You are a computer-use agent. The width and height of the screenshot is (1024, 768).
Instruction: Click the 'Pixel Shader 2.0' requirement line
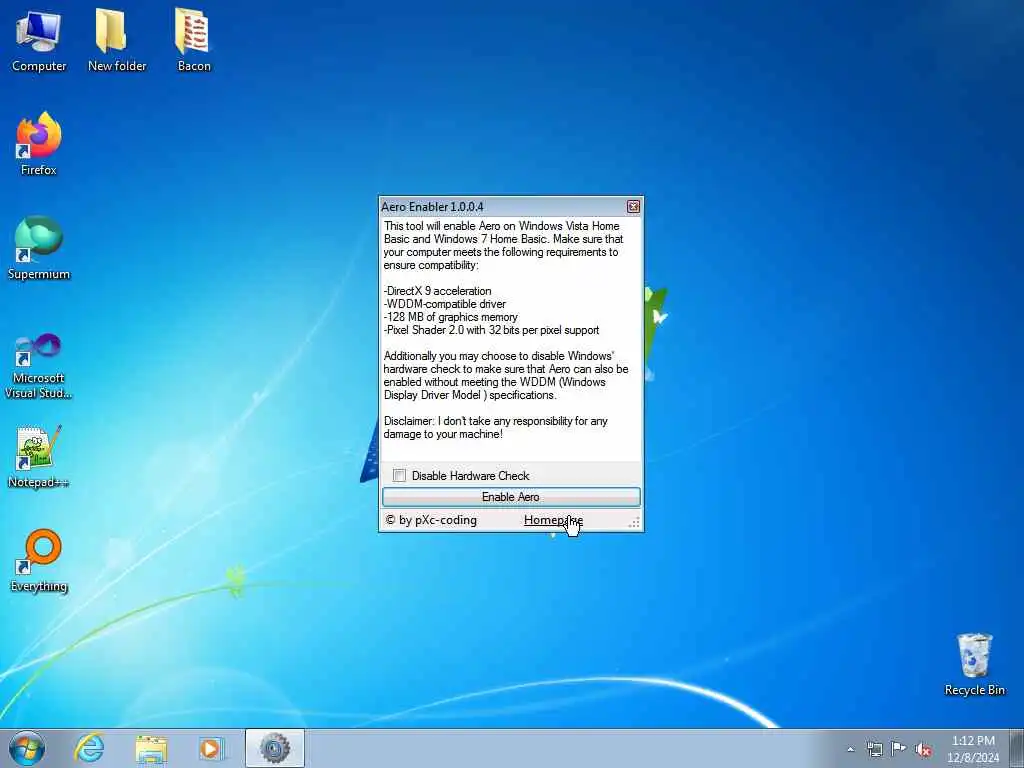tap(491, 330)
